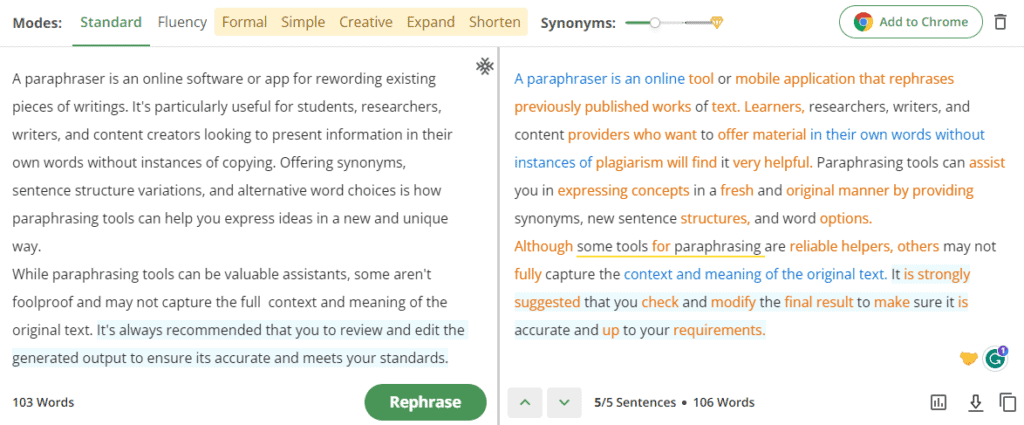1024x425 pixels.
Task: Click the handshake feedback icon
Action: coord(968,358)
